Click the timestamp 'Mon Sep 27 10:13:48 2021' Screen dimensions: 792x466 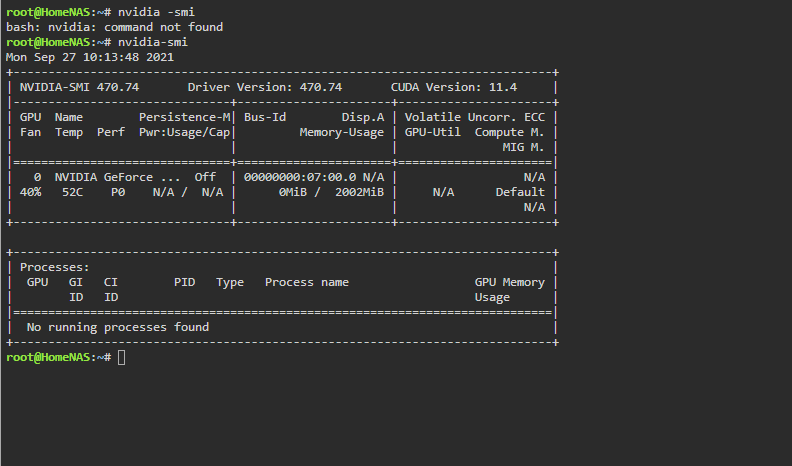(x=90, y=57)
